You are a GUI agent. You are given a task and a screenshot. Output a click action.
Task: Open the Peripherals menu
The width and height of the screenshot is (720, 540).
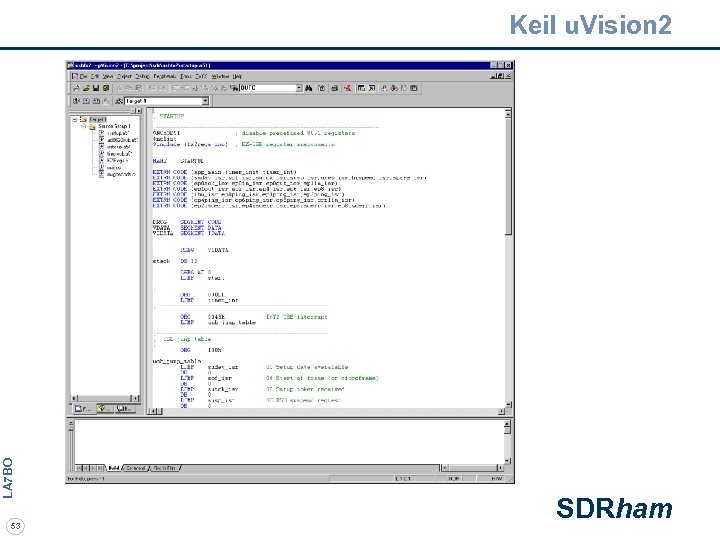point(165,76)
